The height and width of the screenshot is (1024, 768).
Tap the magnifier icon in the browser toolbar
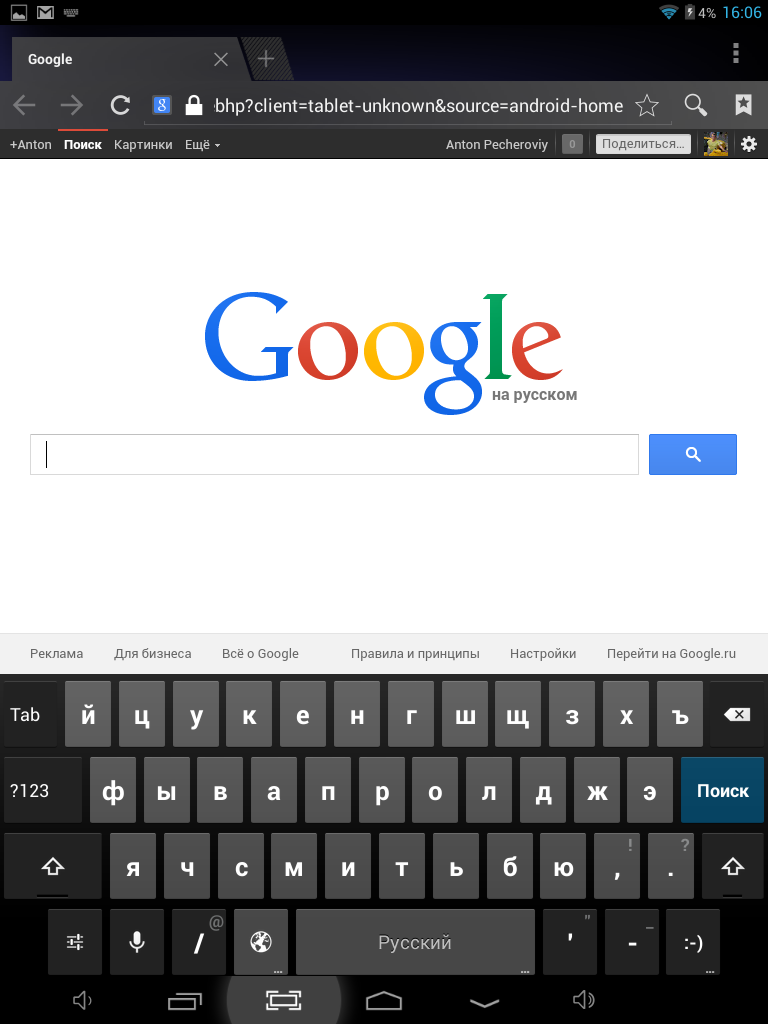click(x=696, y=104)
